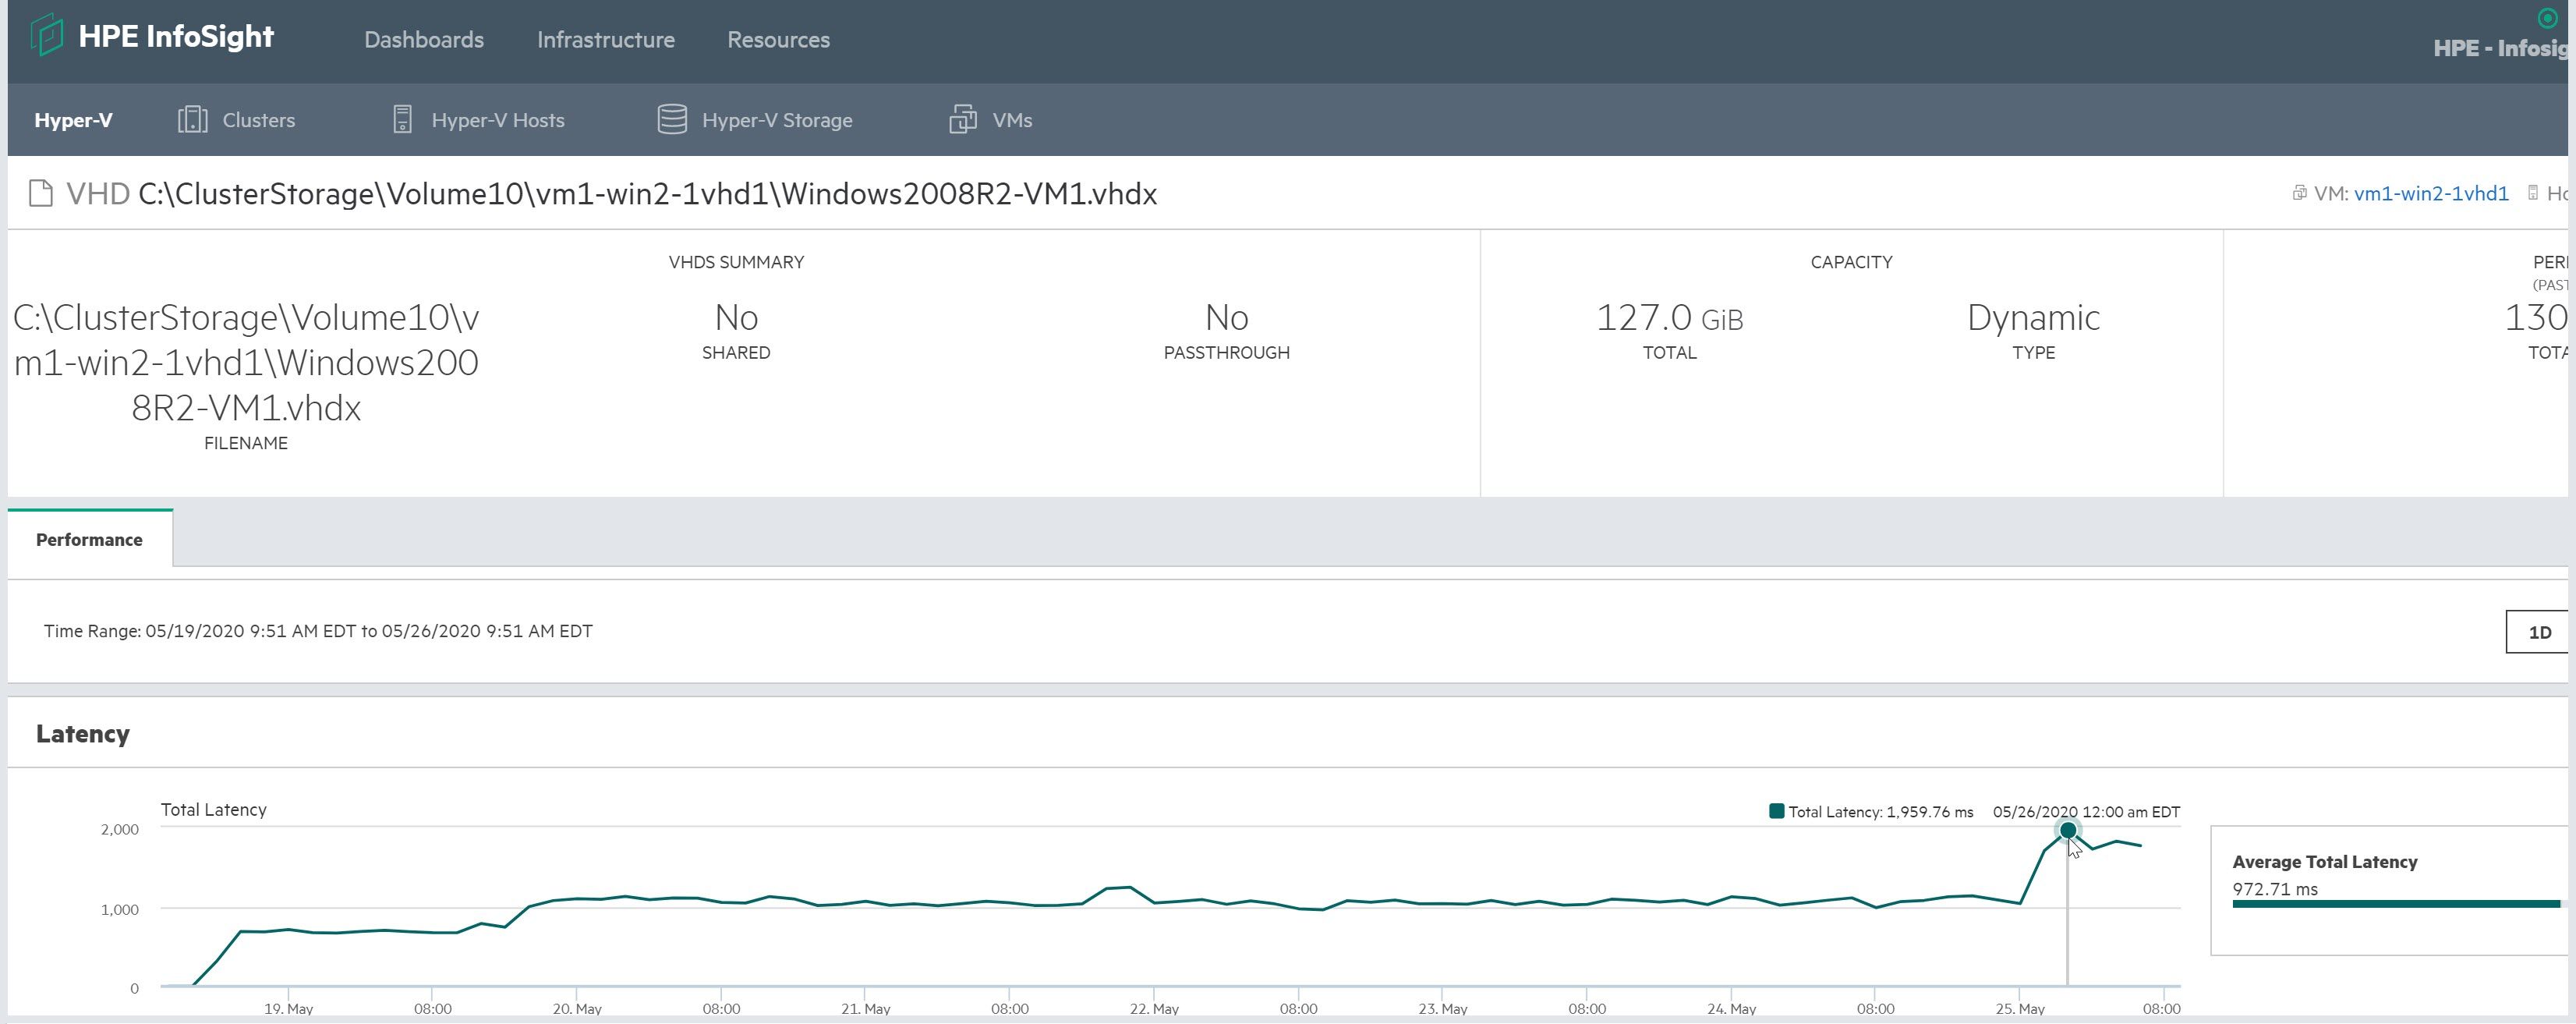The image size is (2576, 1024).
Task: Click the '19. May' axis label
Action: (x=288, y=1009)
